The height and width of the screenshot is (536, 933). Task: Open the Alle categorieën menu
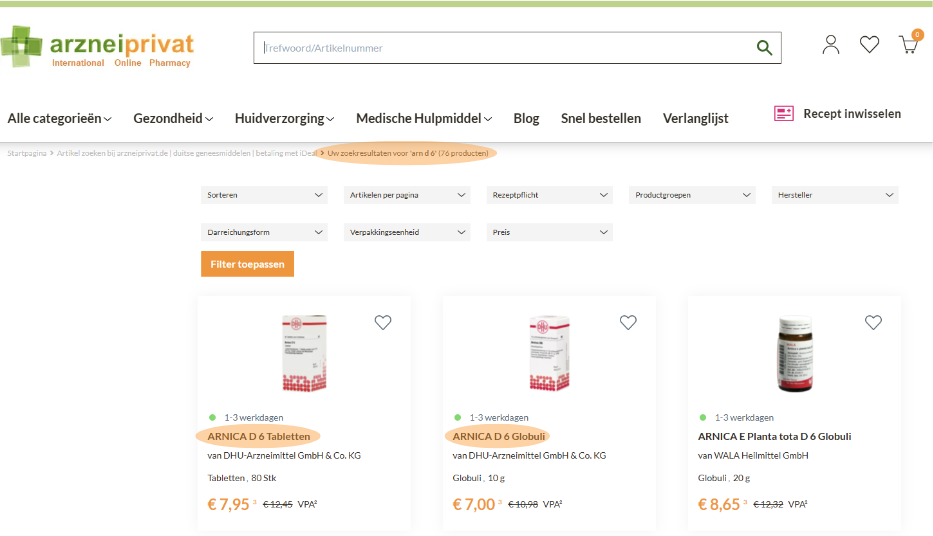[x=59, y=118]
